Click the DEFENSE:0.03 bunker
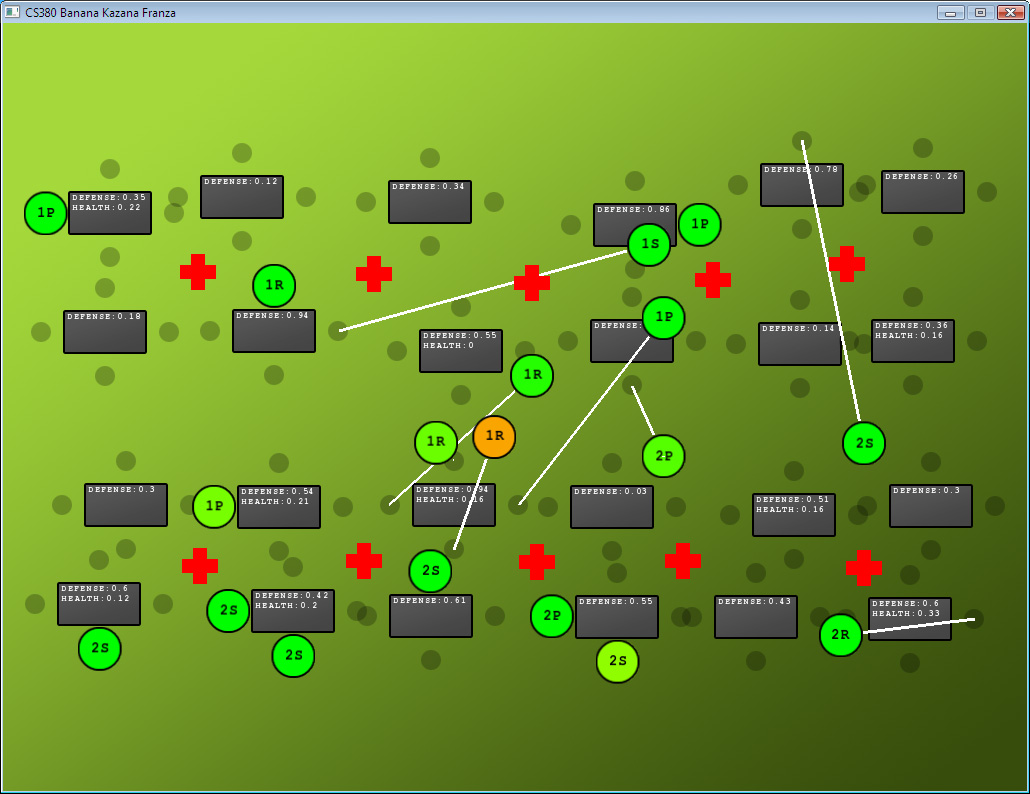 [x=612, y=507]
